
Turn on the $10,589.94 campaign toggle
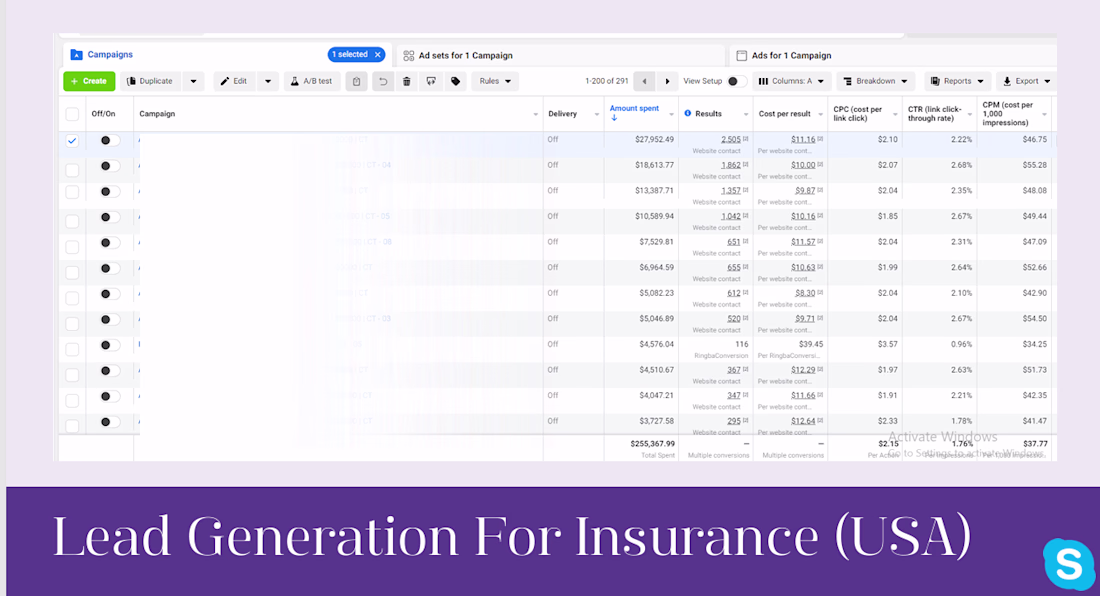pyautogui.click(x=108, y=217)
